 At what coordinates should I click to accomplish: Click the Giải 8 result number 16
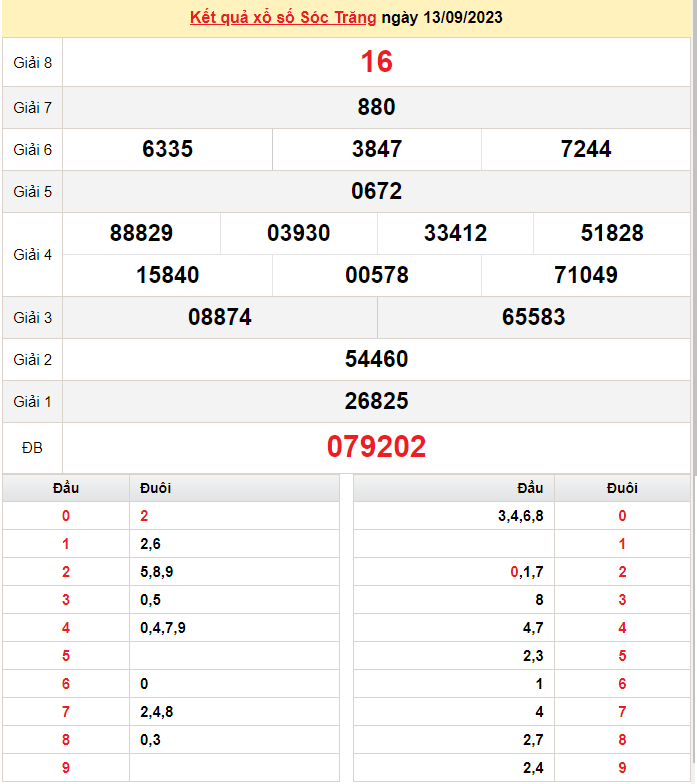(x=376, y=62)
